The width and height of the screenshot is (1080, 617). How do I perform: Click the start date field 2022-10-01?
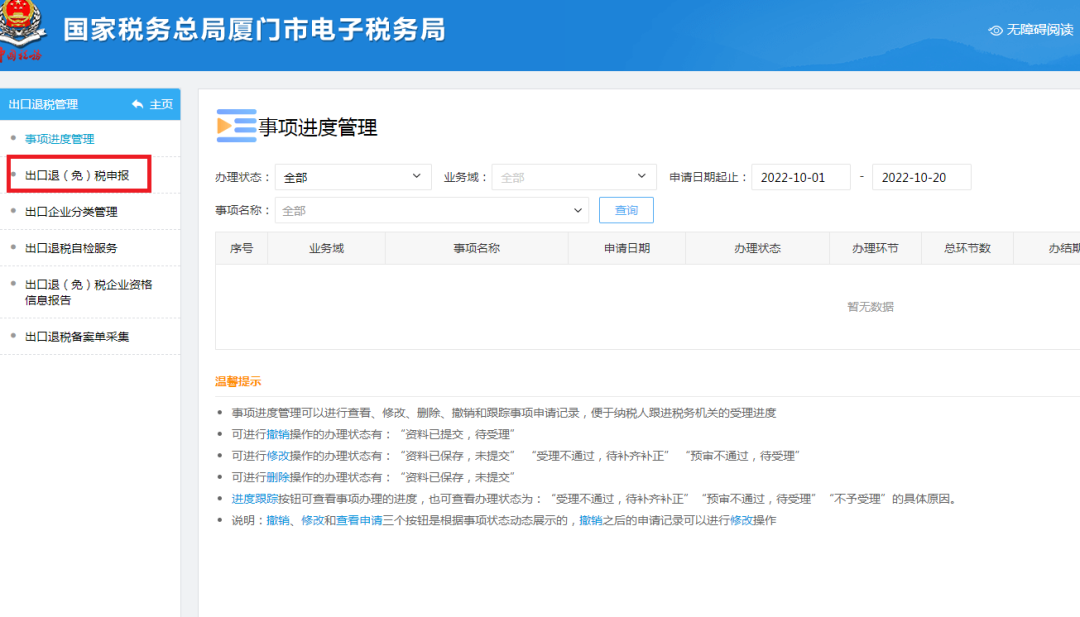point(800,177)
